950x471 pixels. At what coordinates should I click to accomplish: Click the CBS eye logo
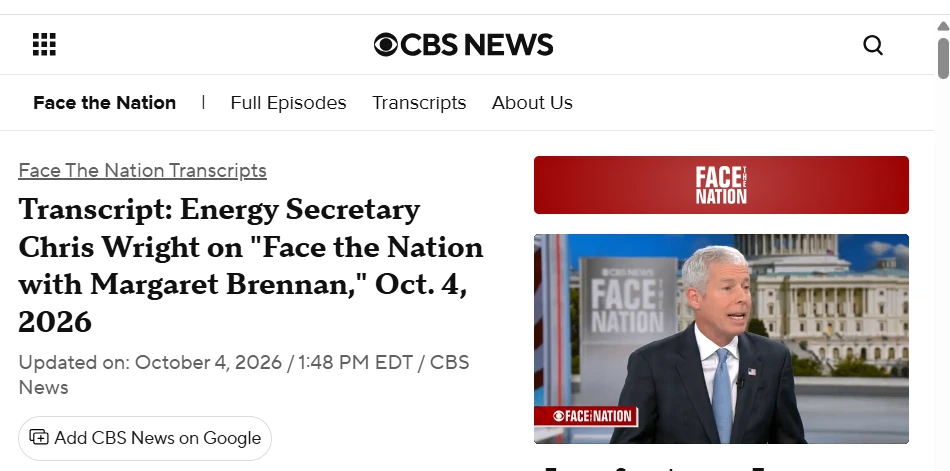pyautogui.click(x=385, y=45)
